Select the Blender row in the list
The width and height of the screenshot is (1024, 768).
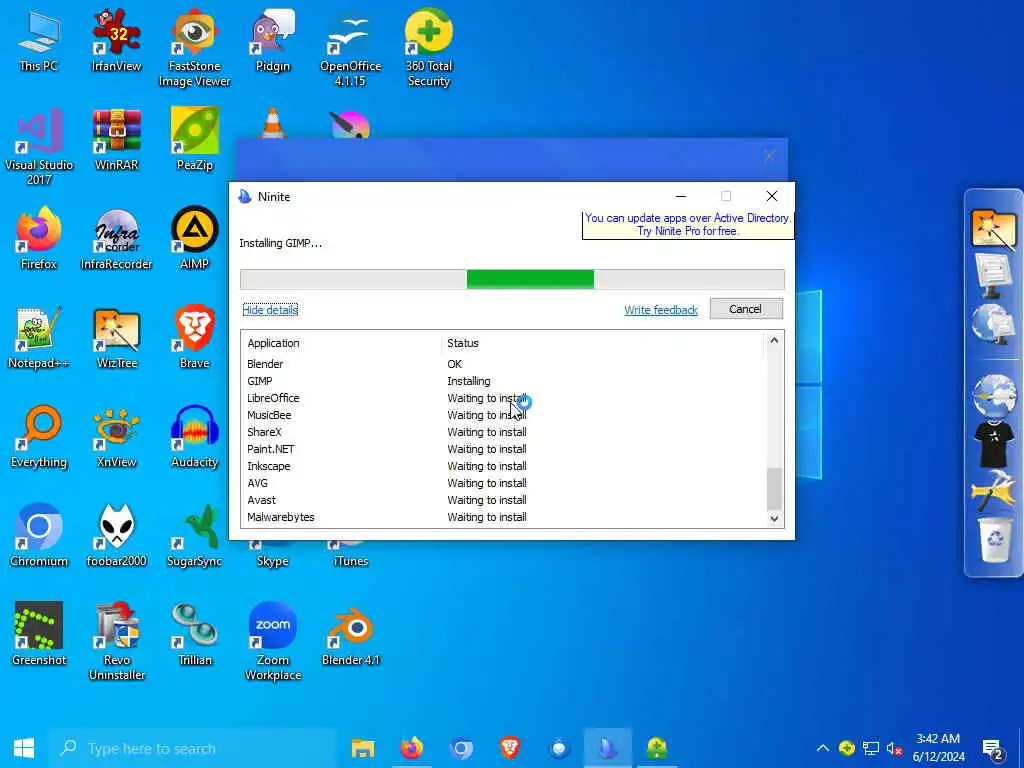click(x=503, y=364)
